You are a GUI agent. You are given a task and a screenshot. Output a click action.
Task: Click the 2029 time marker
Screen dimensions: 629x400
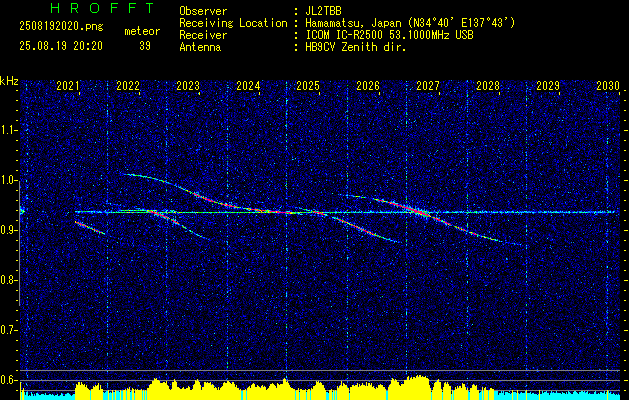coord(548,86)
